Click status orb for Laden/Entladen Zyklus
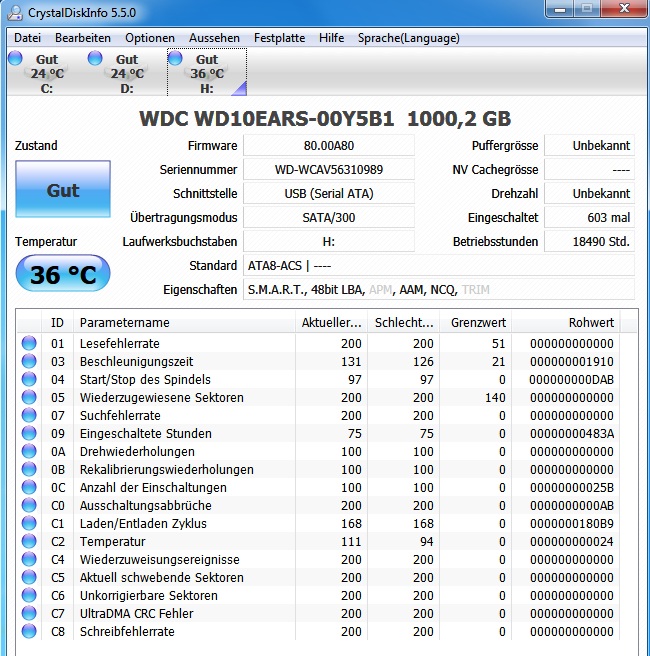 click(29, 523)
